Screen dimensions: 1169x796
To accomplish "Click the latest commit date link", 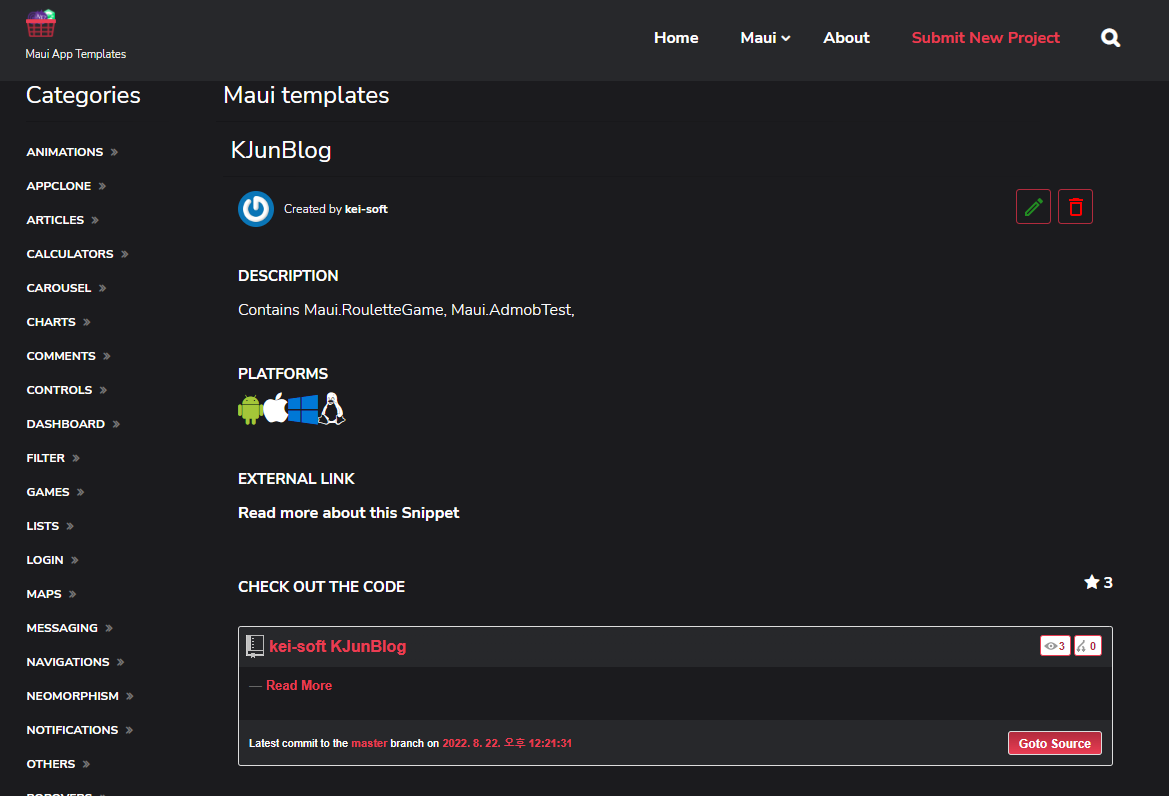I will coord(507,743).
